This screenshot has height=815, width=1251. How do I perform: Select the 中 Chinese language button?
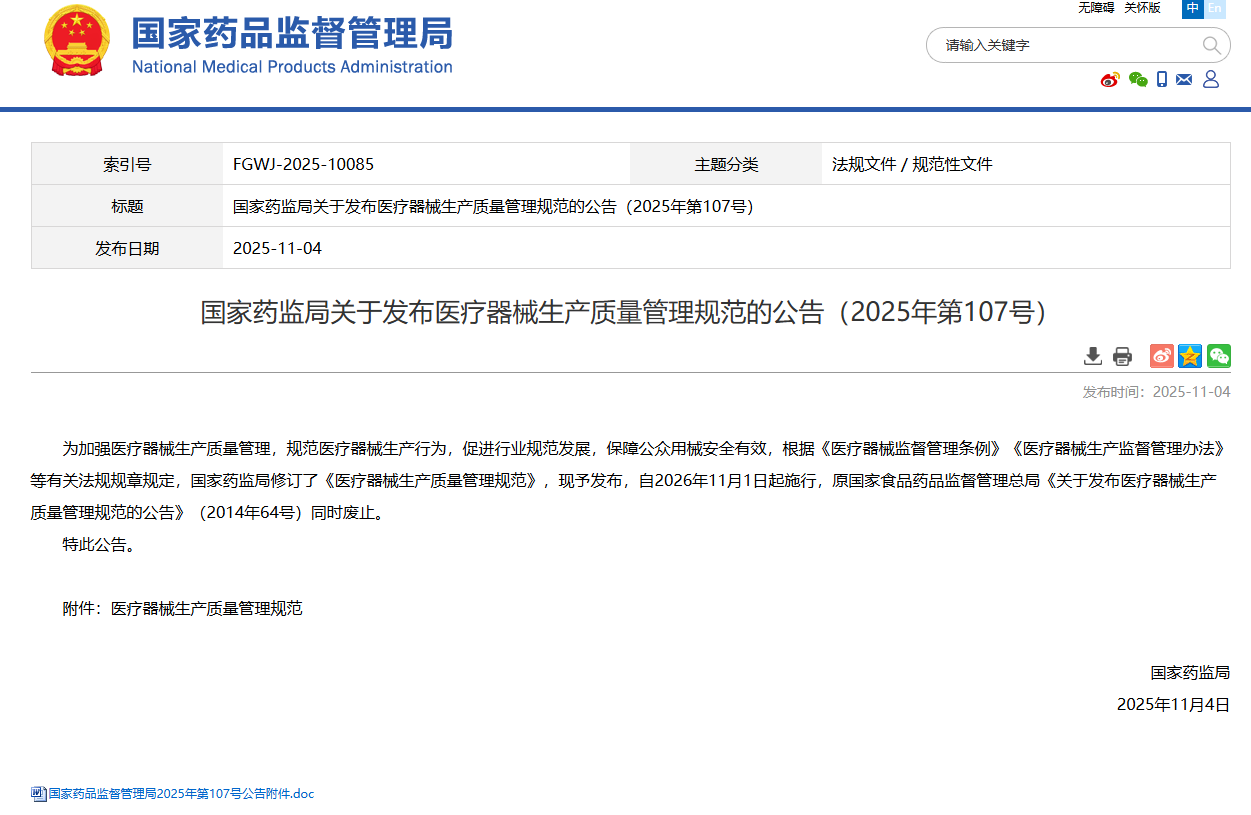point(1193,8)
